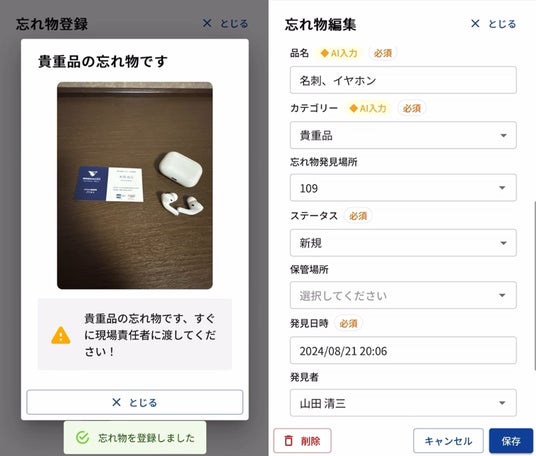The height and width of the screenshot is (456, 536).
Task: Open the ステータス dropdown showing 新規
Action: click(403, 243)
